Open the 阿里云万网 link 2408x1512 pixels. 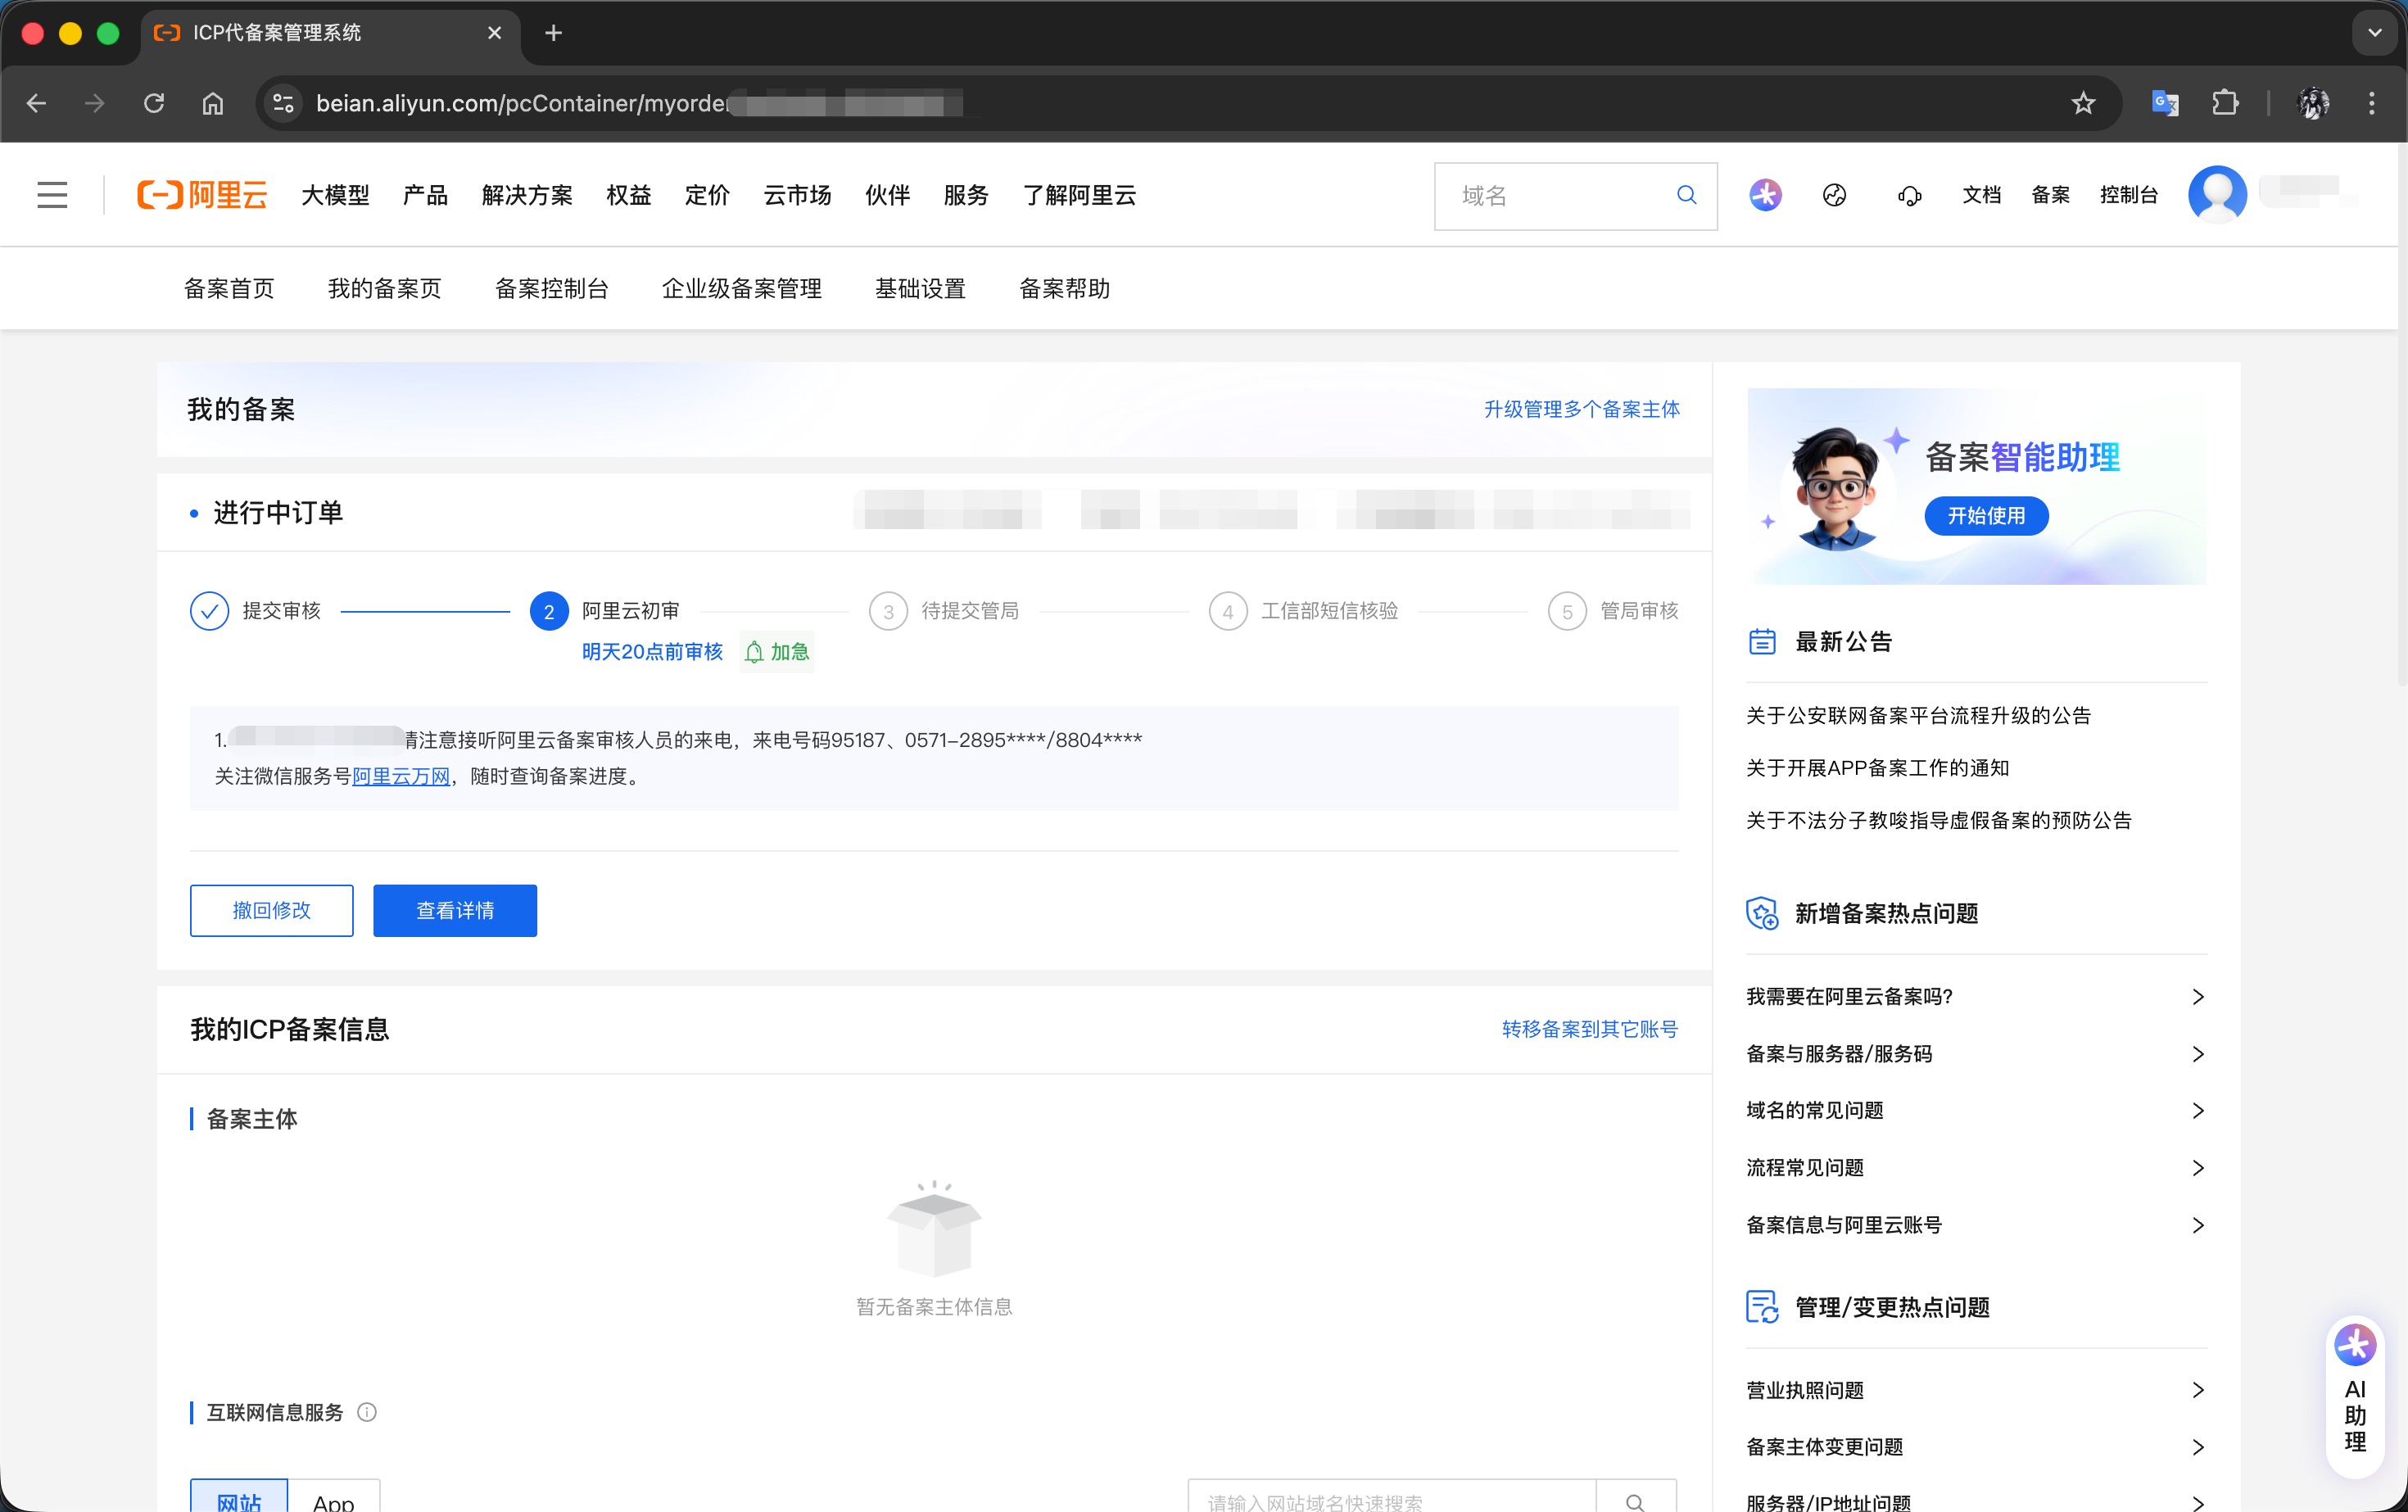[401, 776]
